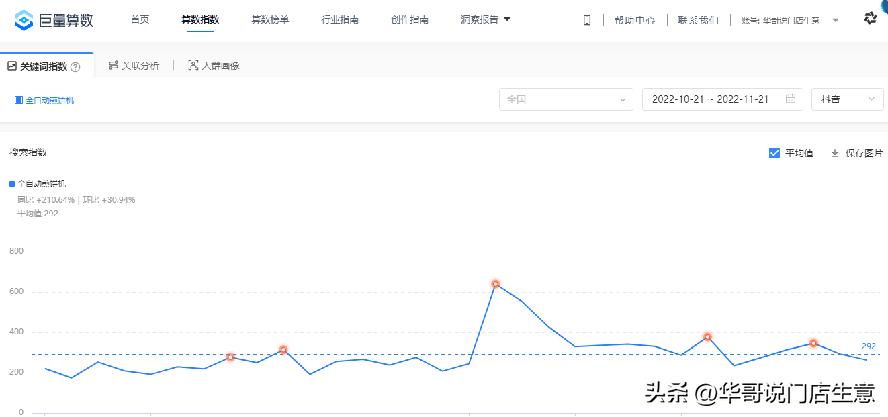Expand the 洞察报告 dropdown menu
Screen dimensions: 888x417
[x=486, y=20]
